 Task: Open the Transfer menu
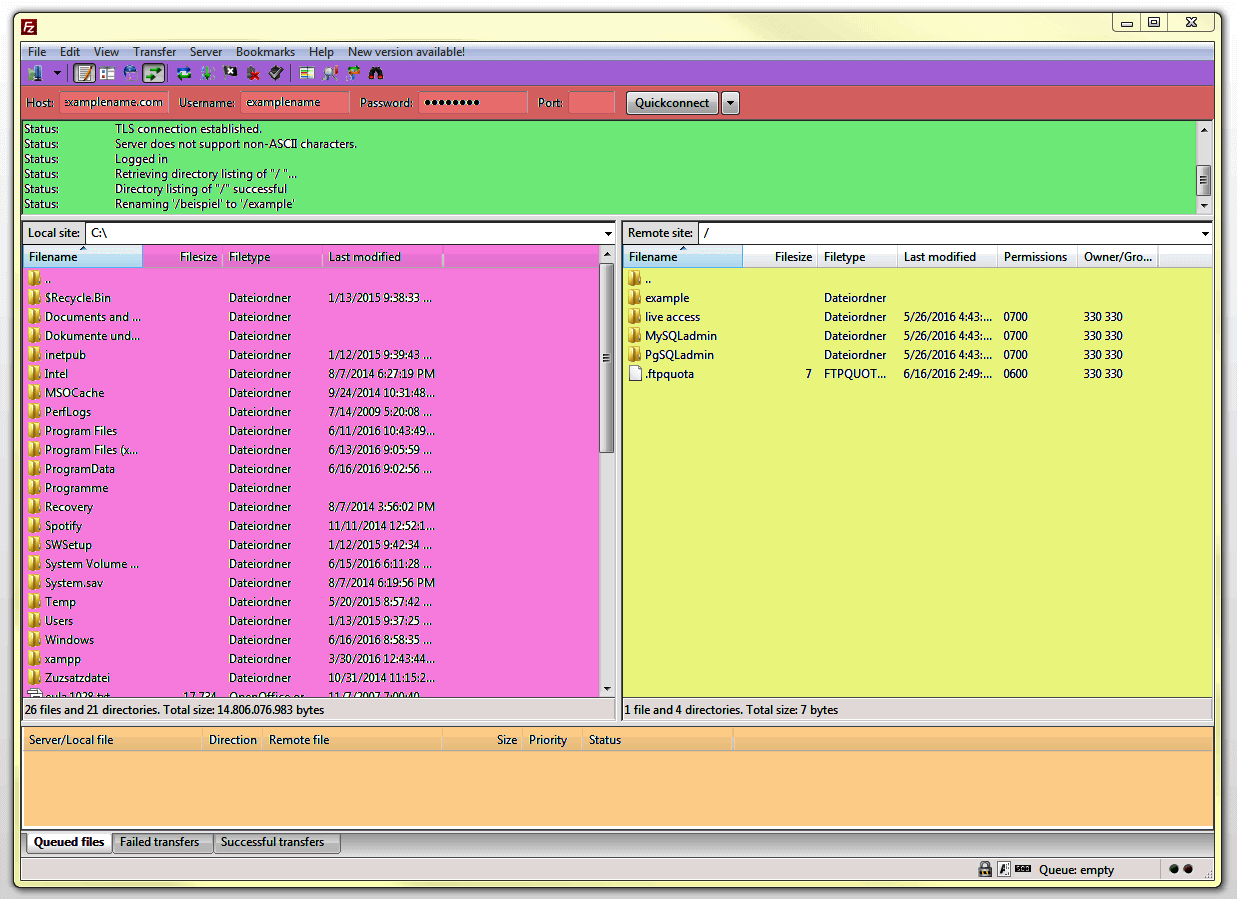click(x=154, y=52)
